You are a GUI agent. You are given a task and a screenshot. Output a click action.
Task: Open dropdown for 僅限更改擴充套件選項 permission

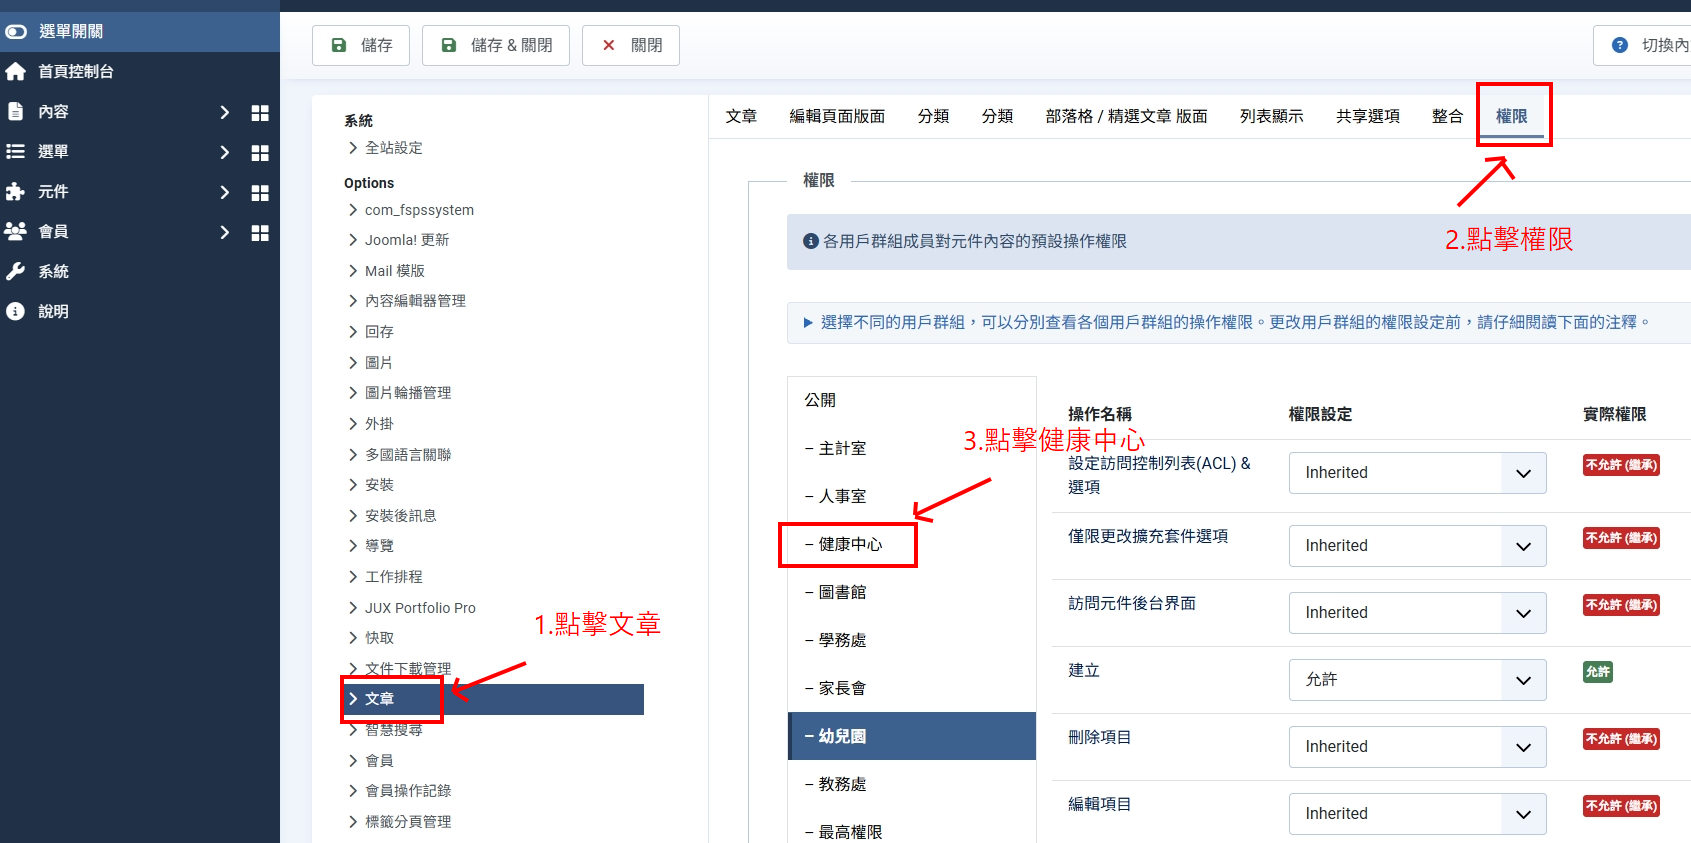[x=1417, y=546]
